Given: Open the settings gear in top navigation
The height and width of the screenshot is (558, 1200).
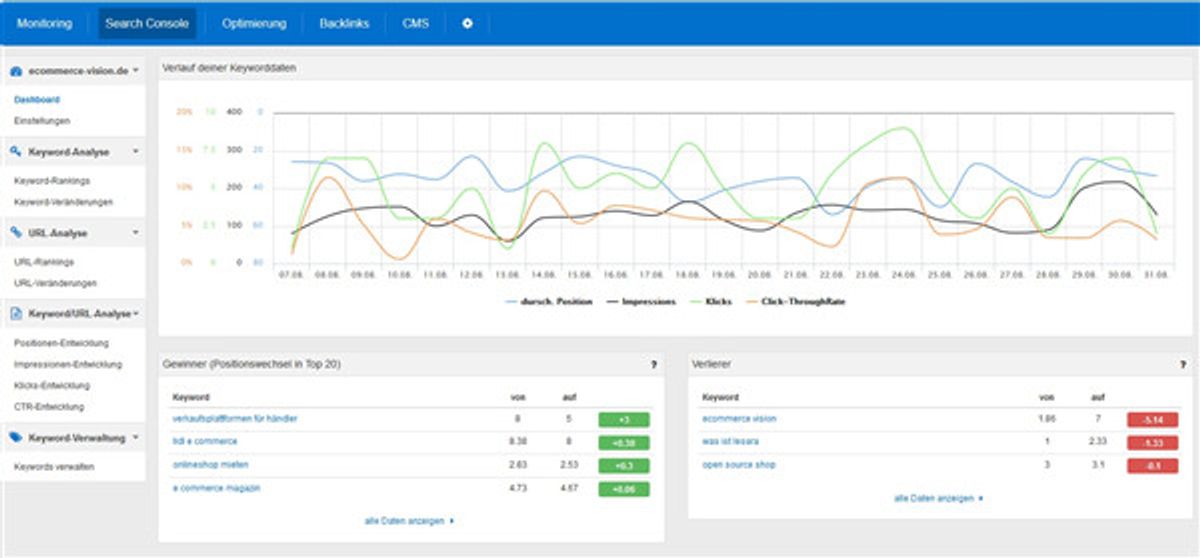Looking at the screenshot, I should coord(467,23).
